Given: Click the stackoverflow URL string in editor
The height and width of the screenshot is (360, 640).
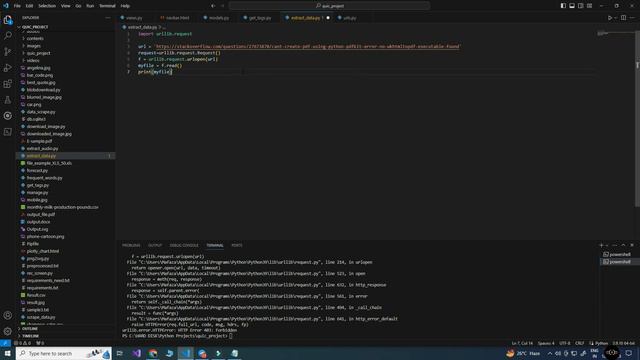Looking at the screenshot, I should point(307,47).
